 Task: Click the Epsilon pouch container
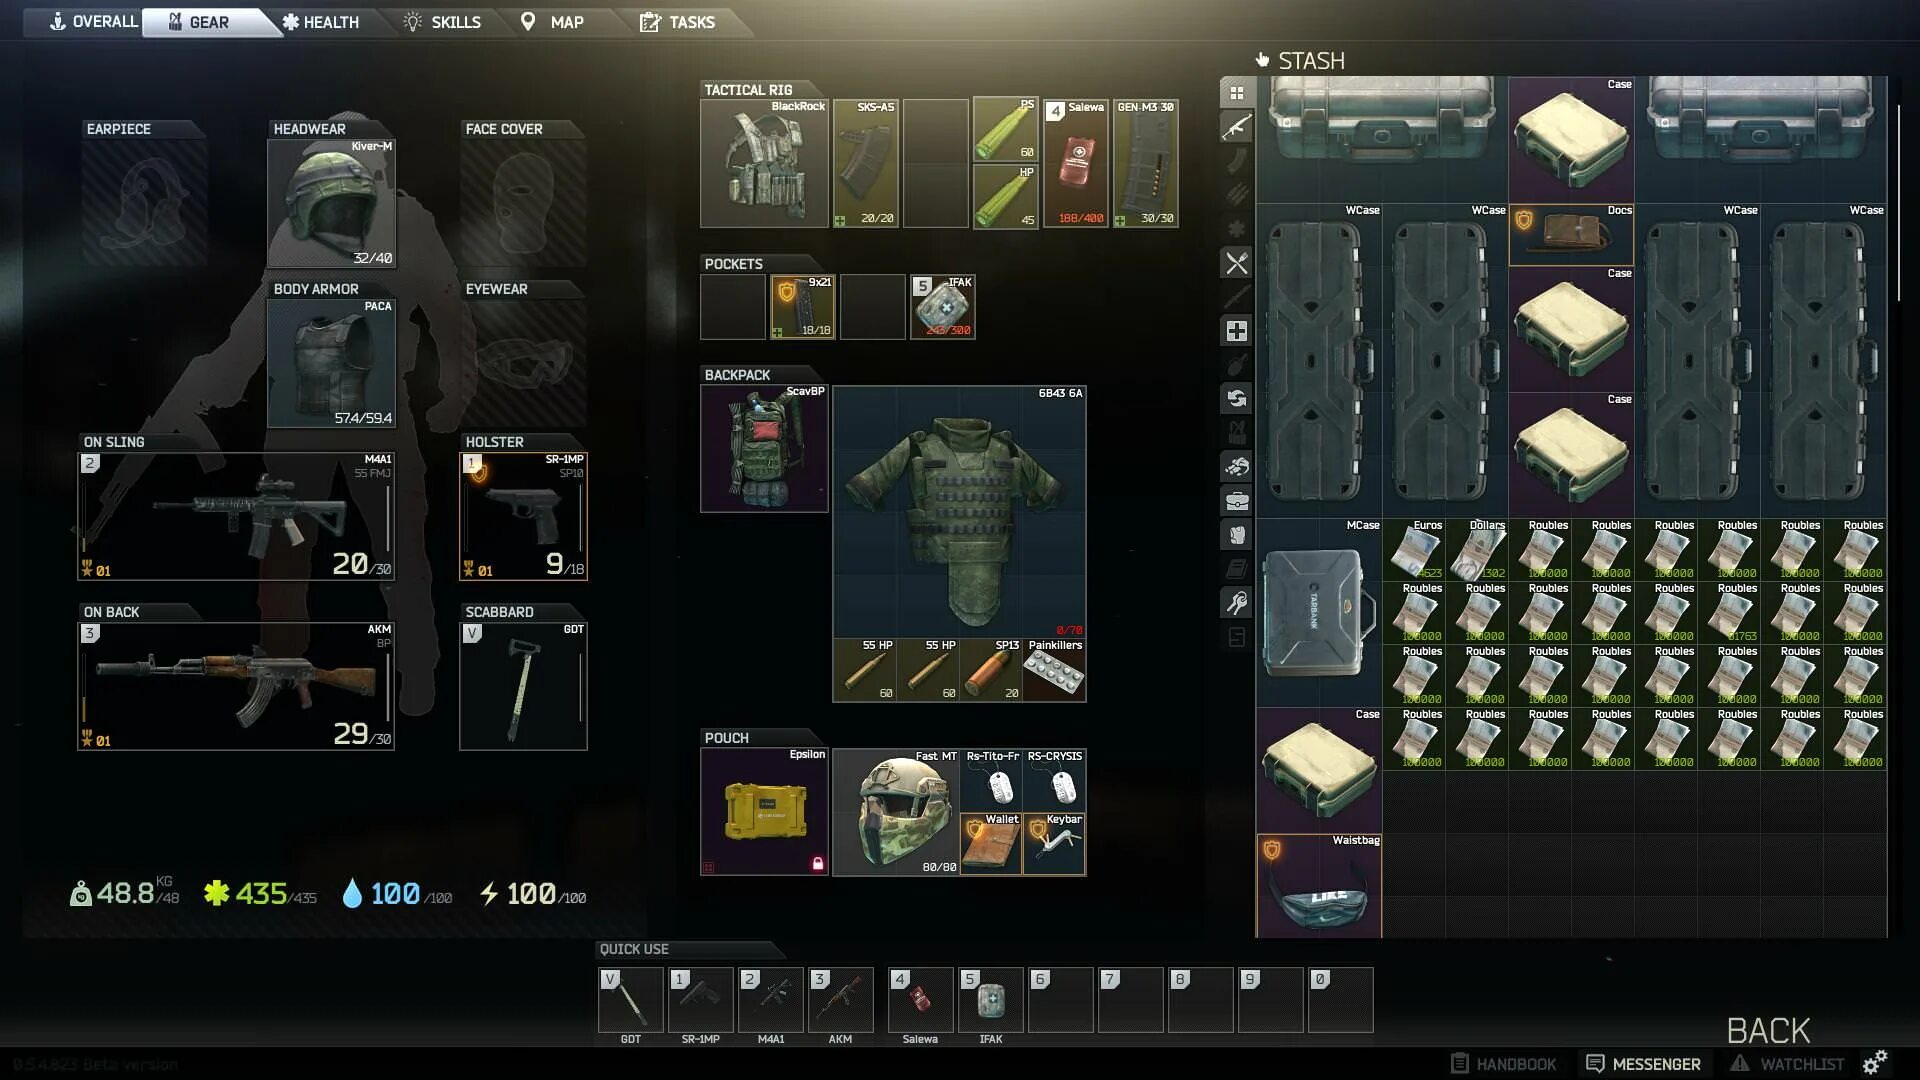pos(764,811)
